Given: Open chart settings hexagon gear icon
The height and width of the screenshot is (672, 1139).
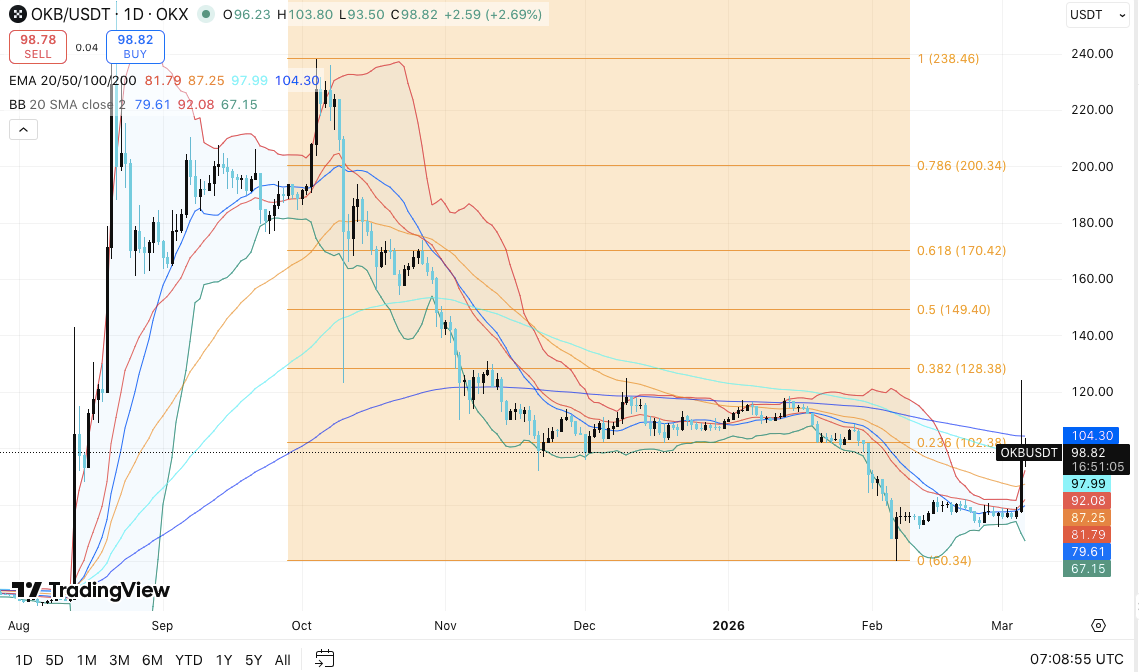Looking at the screenshot, I should [x=1098, y=626].
